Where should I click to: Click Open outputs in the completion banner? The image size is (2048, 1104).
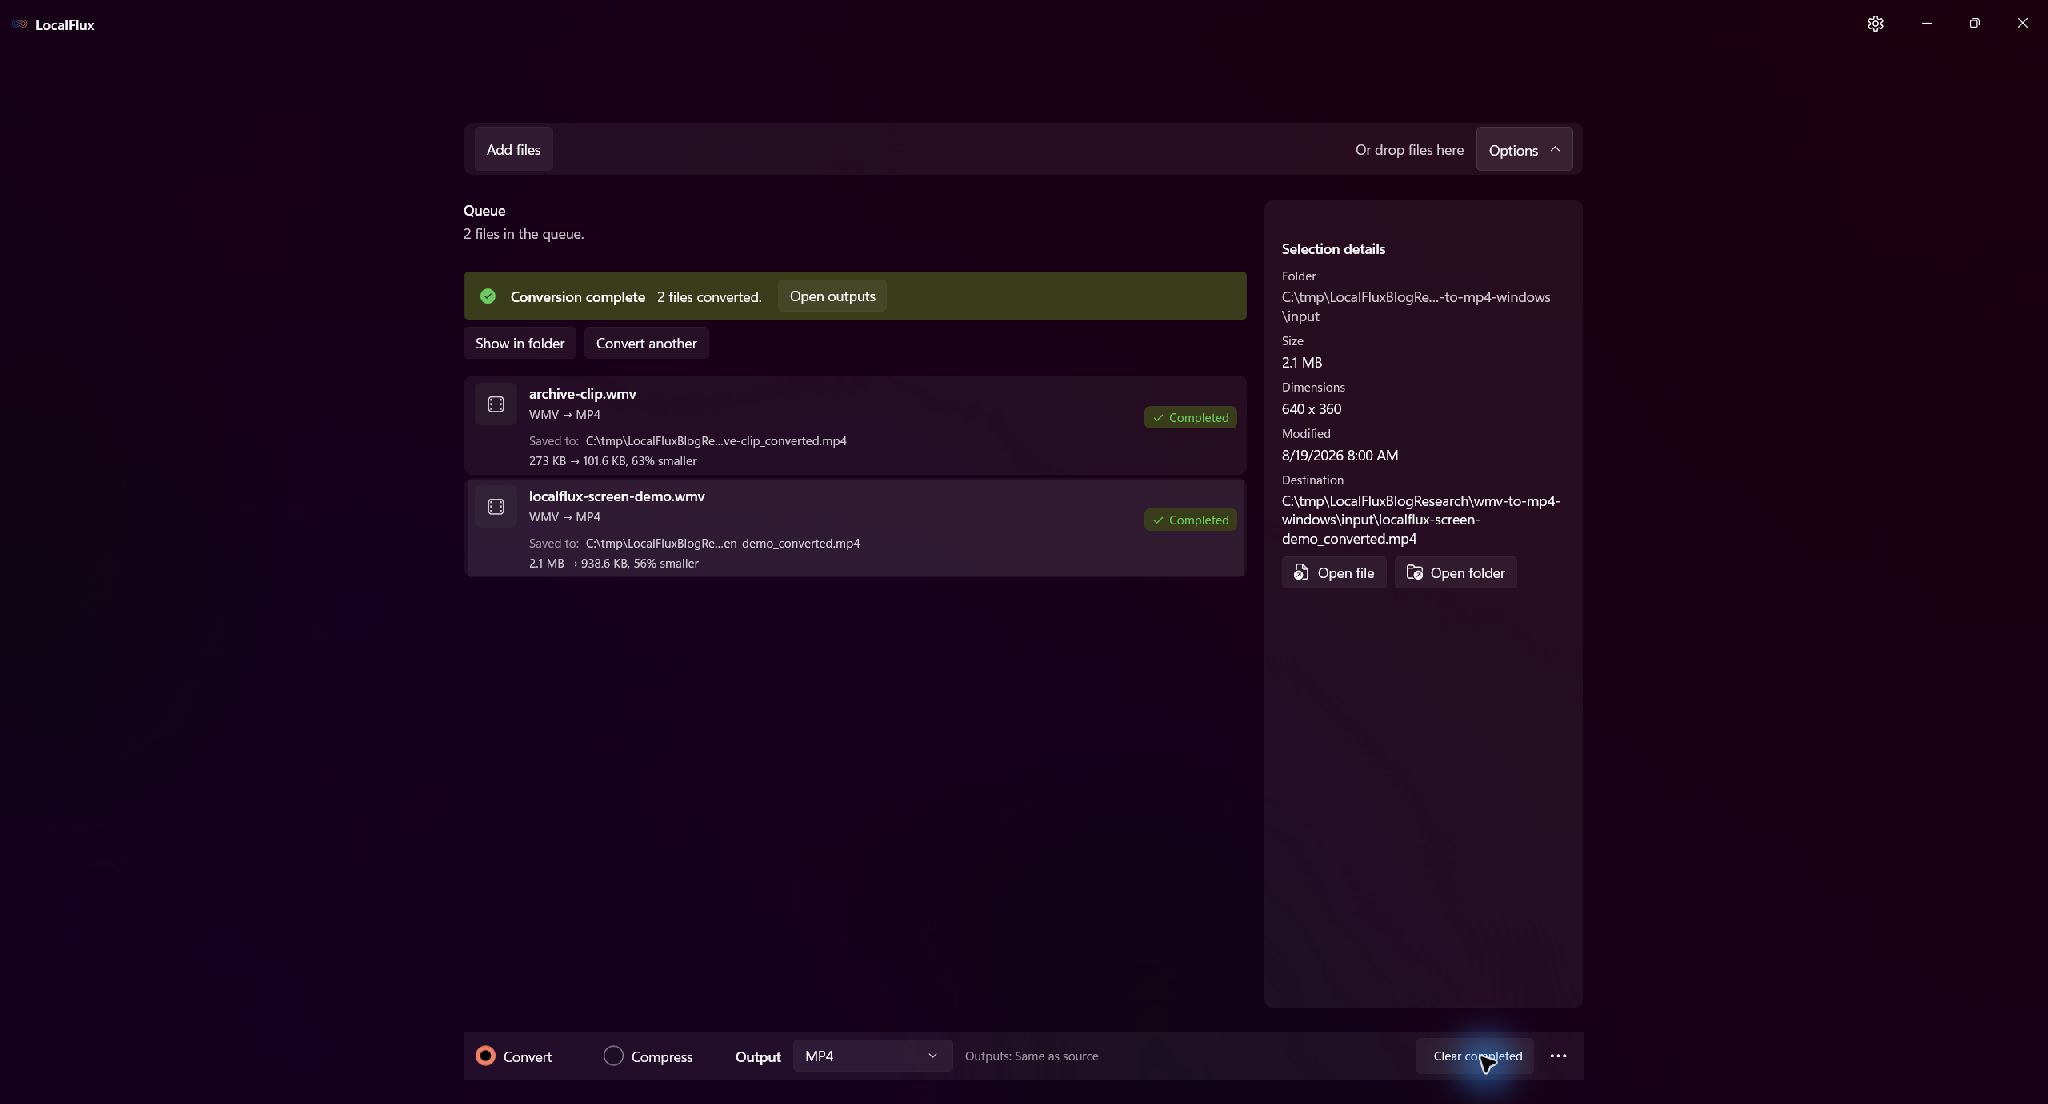[832, 296]
